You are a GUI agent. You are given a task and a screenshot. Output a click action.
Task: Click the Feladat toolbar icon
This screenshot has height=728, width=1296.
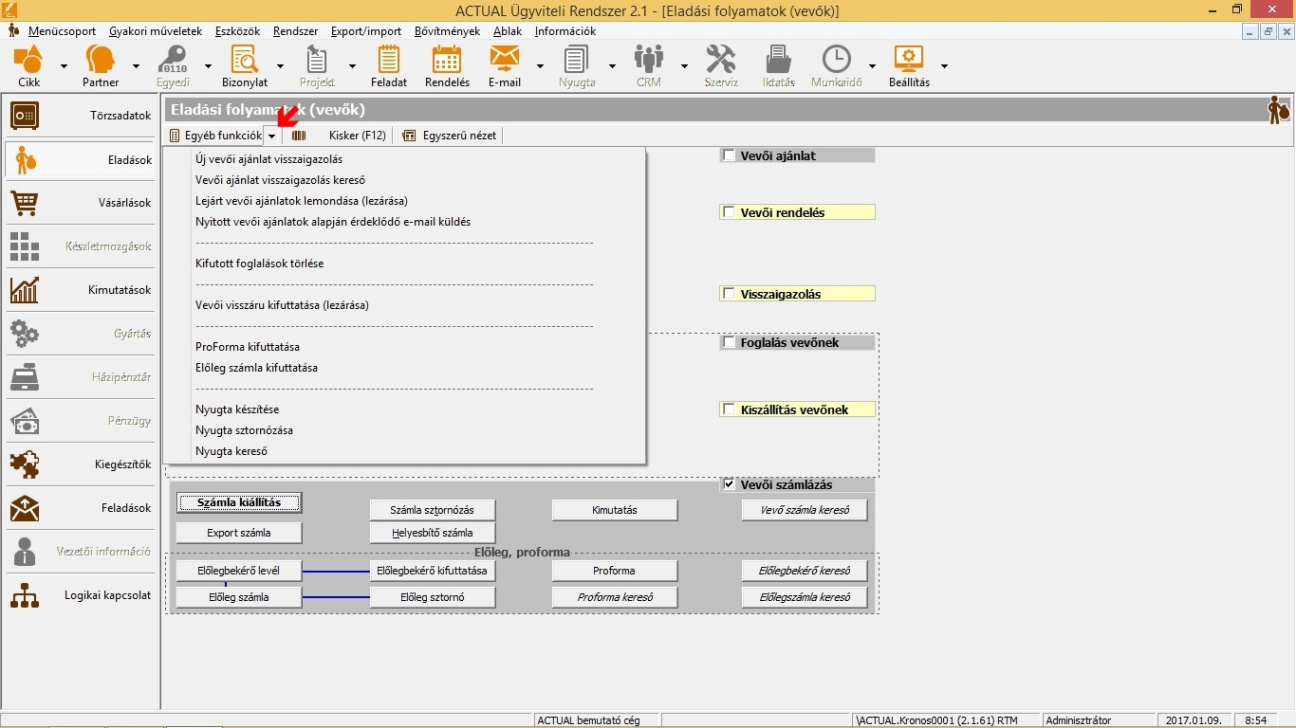[x=388, y=61]
